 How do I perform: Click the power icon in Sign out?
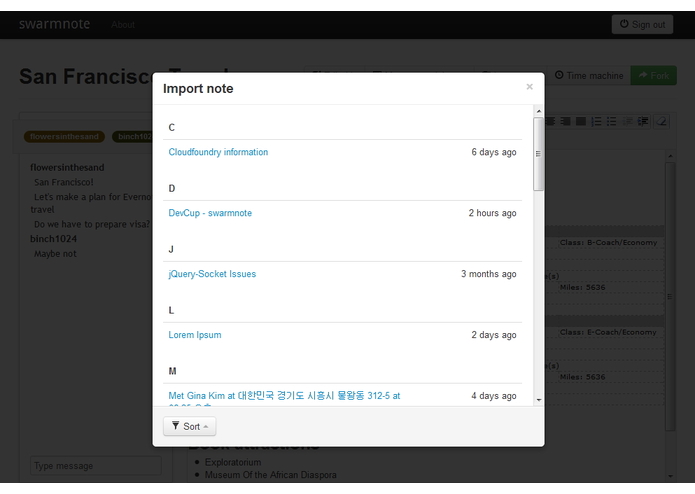point(624,24)
